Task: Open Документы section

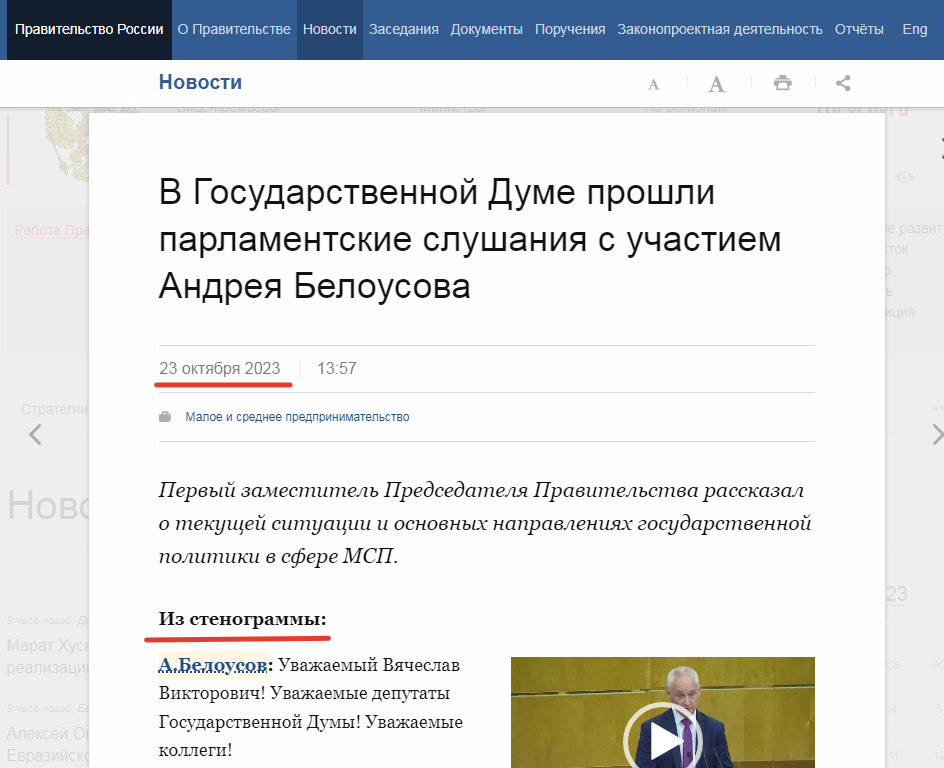Action: tap(486, 29)
